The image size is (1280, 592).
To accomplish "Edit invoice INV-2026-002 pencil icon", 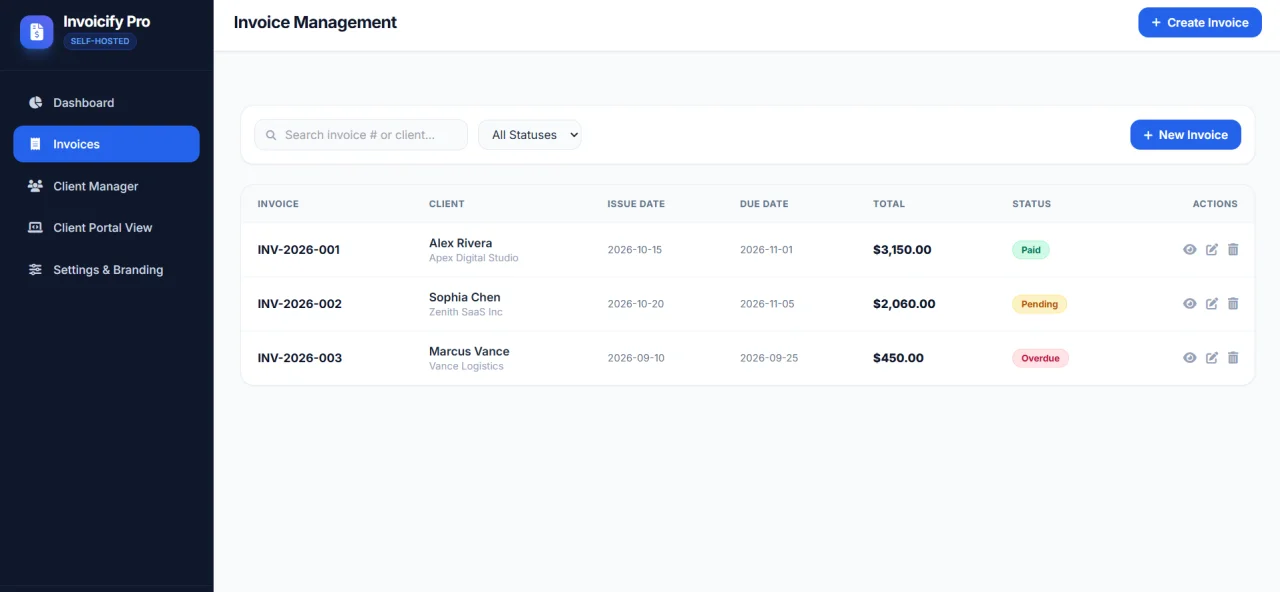I will (x=1212, y=304).
